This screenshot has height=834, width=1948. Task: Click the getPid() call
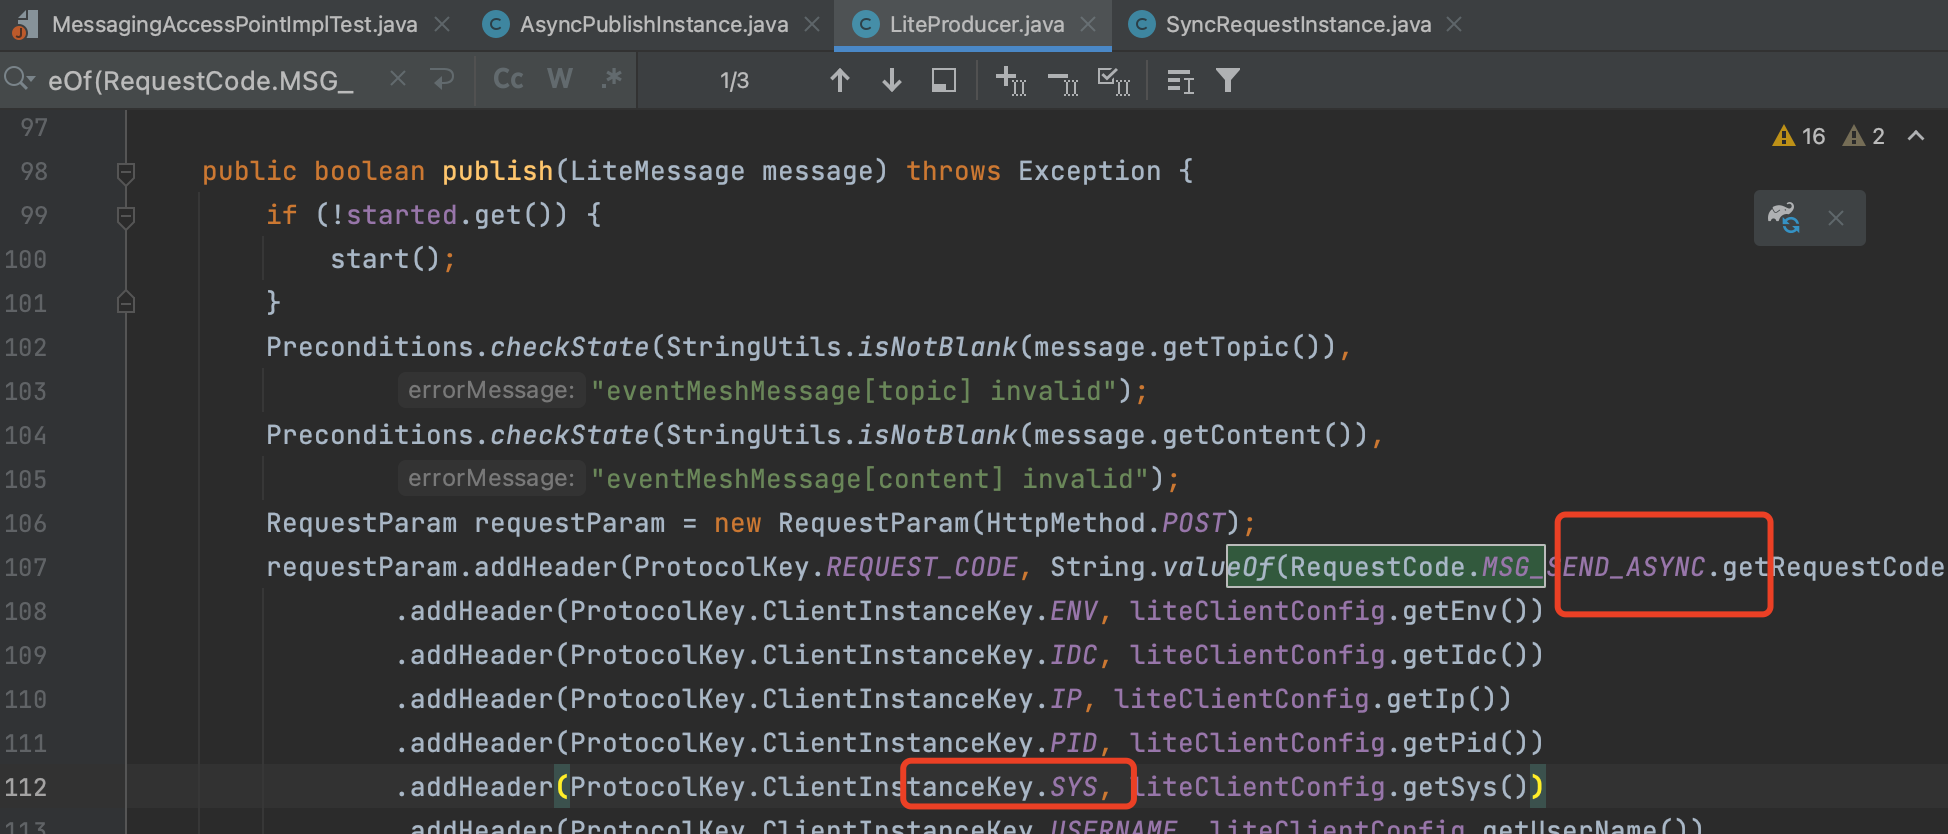(1465, 743)
